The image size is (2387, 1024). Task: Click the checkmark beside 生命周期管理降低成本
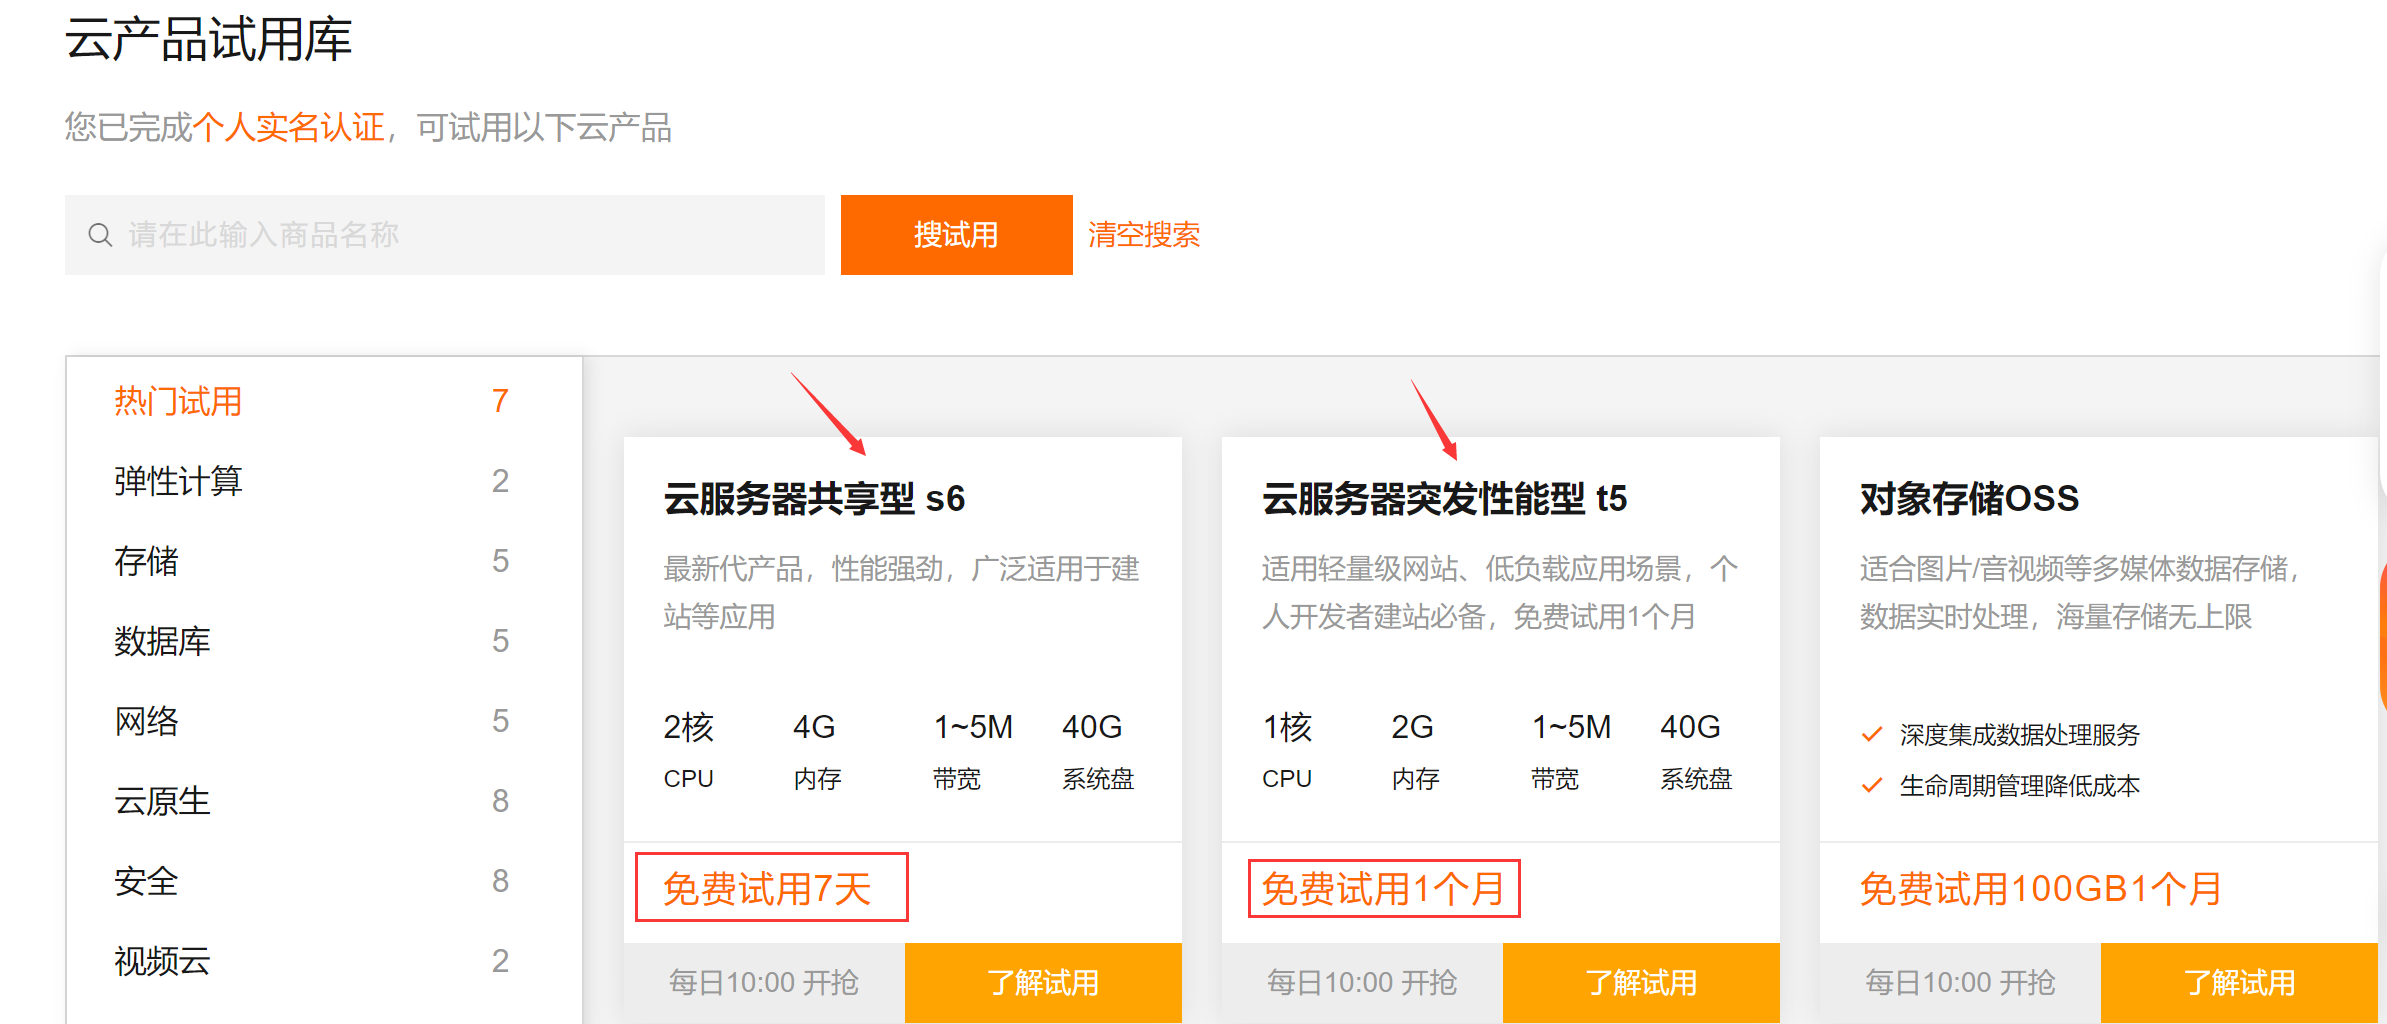pyautogui.click(x=1870, y=786)
